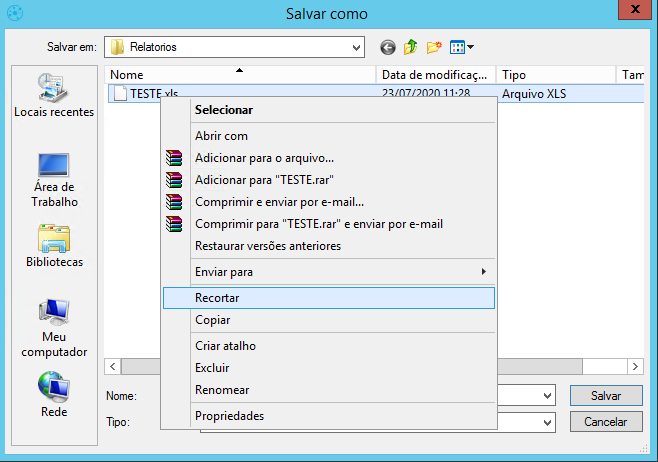Sort by Tipo column header
658x462 pixels.
tap(556, 75)
